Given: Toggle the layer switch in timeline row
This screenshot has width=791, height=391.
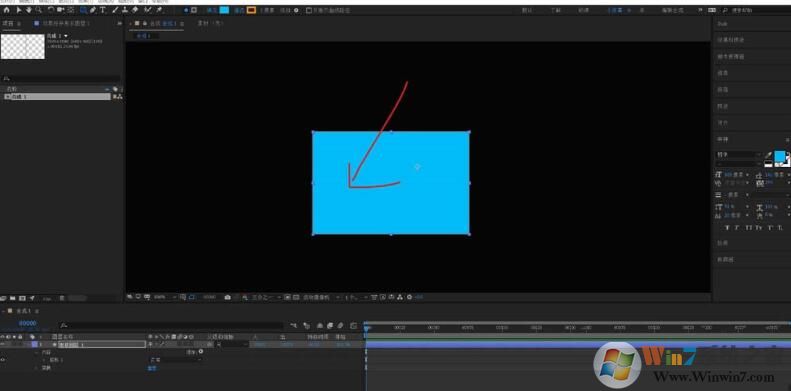Looking at the screenshot, I should point(150,345).
